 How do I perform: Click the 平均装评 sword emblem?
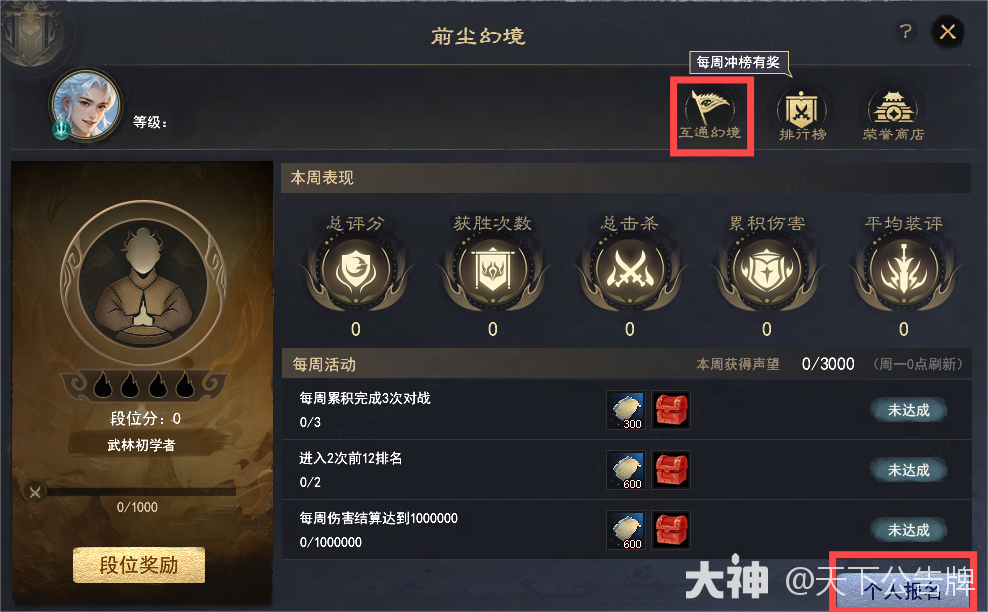tap(904, 270)
